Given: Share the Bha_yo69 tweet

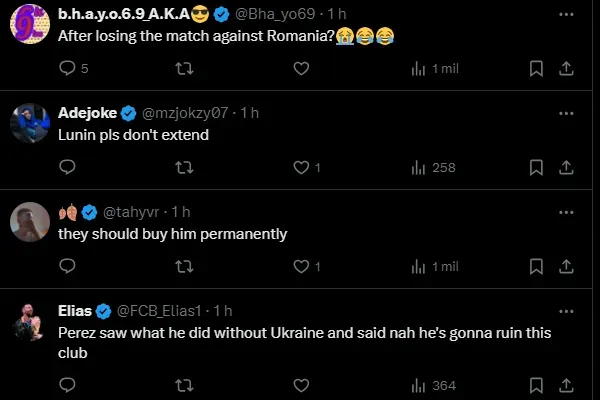Looking at the screenshot, I should pos(565,69).
